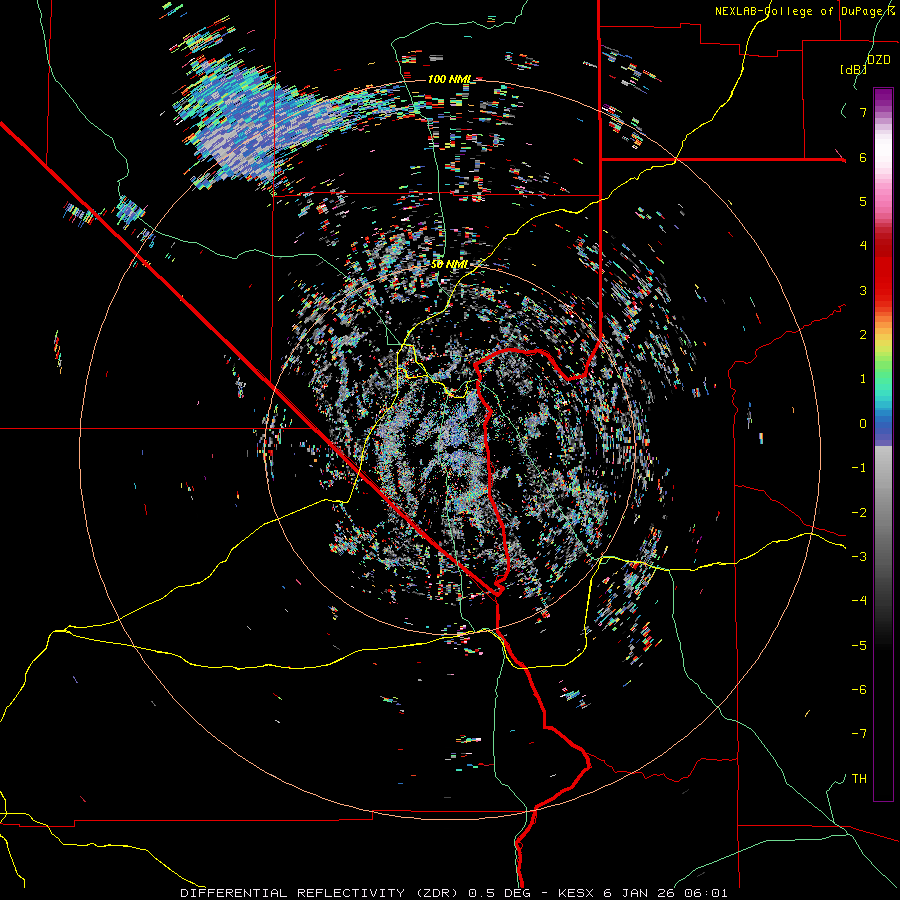The height and width of the screenshot is (900, 900).
Task: Click the positive 7 dB scale value
Action: point(863,112)
